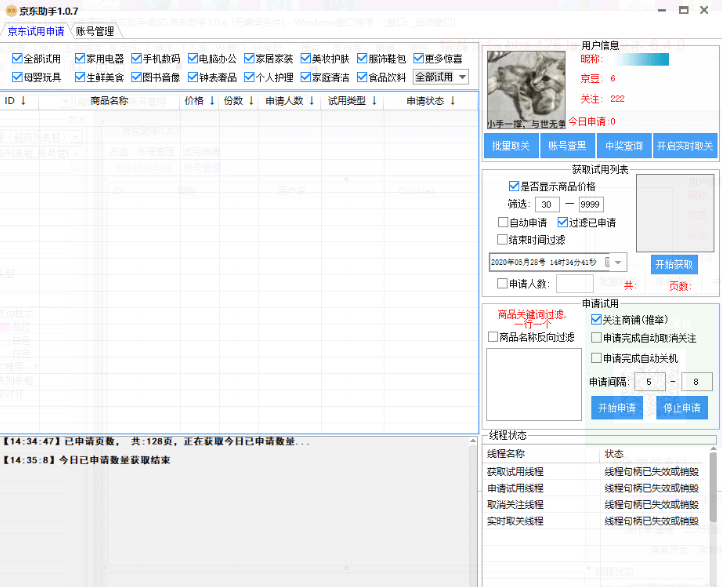Click the minimum price filter field 30

[547, 204]
